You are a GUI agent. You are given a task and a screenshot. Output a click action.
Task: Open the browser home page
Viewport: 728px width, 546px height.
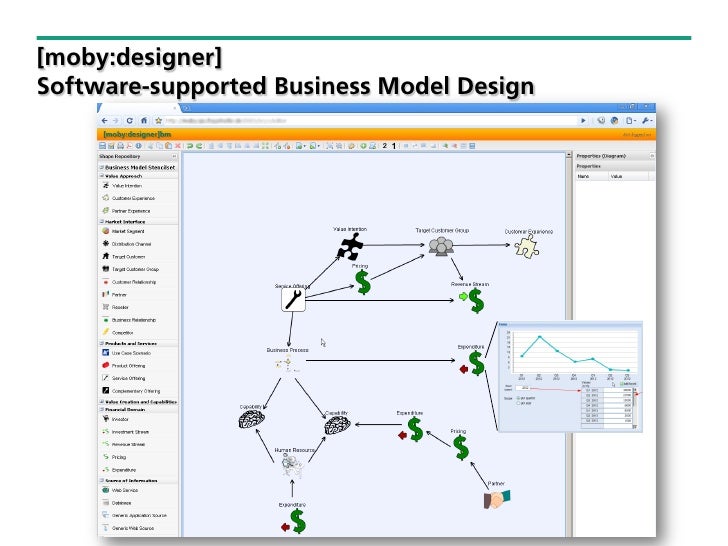pyautogui.click(x=144, y=121)
